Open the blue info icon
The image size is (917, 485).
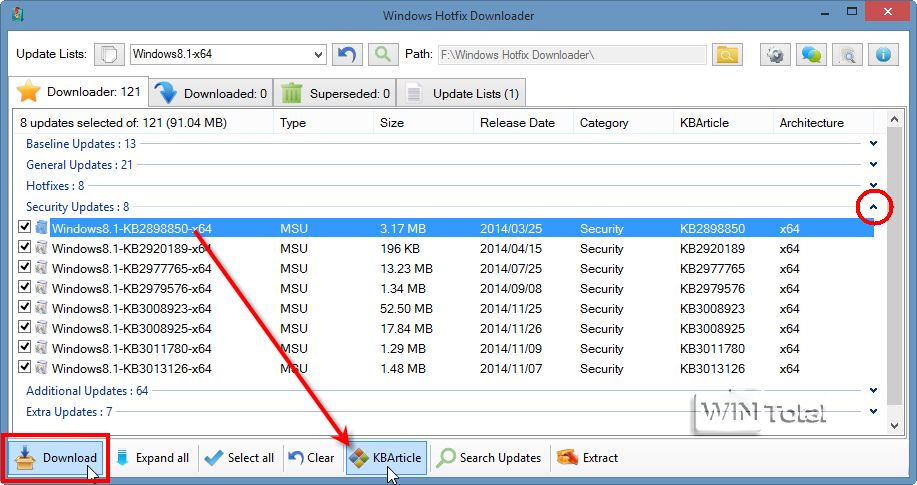[x=883, y=55]
